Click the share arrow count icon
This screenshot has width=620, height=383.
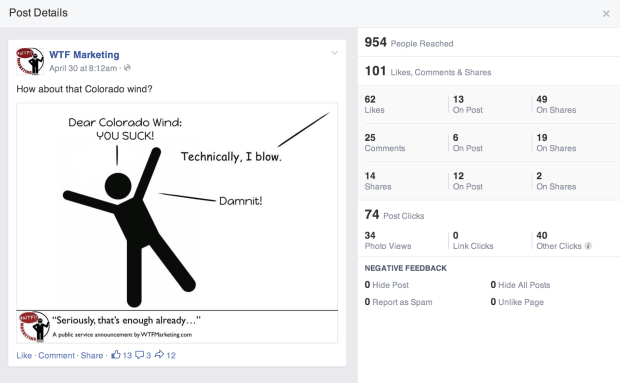click(159, 354)
